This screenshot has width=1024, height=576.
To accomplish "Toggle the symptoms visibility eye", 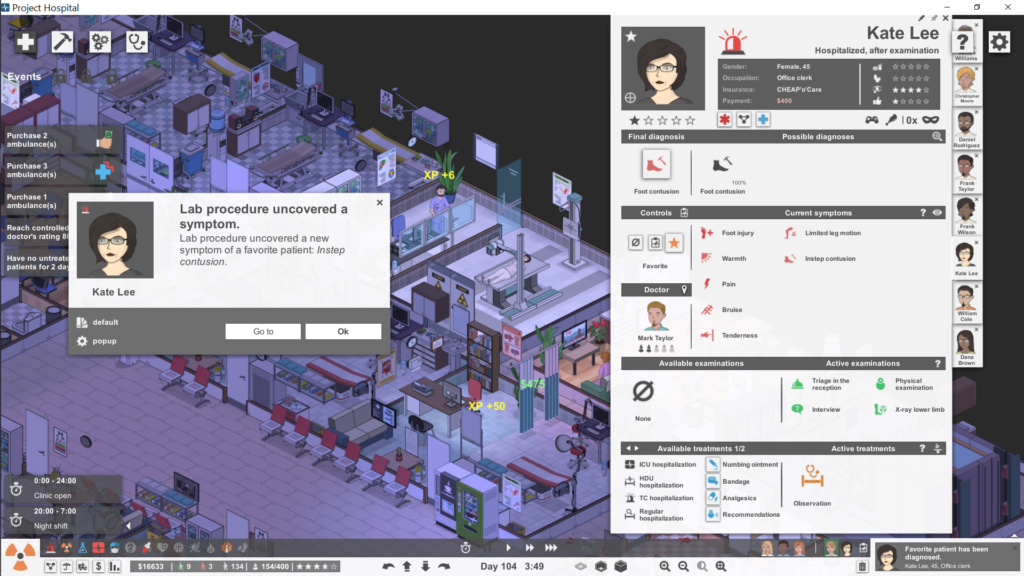I will tap(937, 213).
